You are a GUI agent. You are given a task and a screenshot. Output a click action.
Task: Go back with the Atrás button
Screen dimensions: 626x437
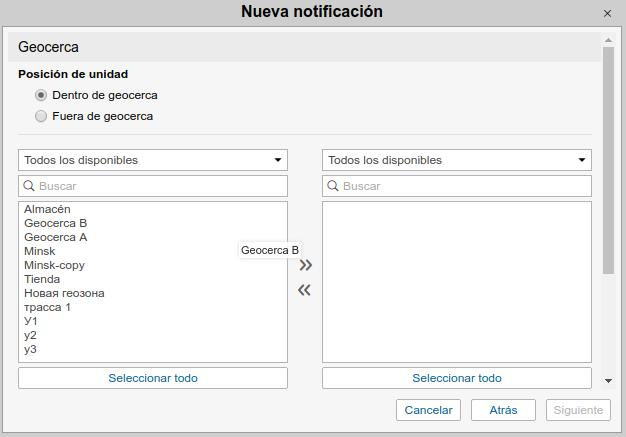(x=503, y=410)
